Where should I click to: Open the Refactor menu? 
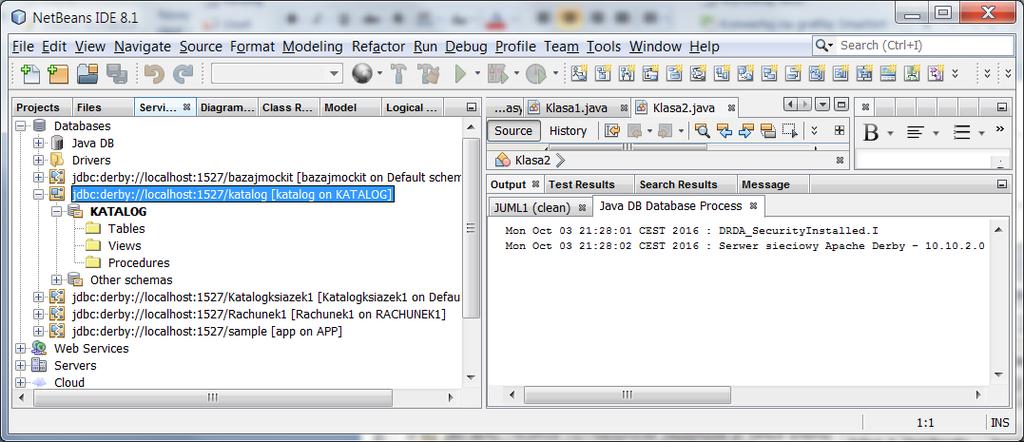point(378,46)
